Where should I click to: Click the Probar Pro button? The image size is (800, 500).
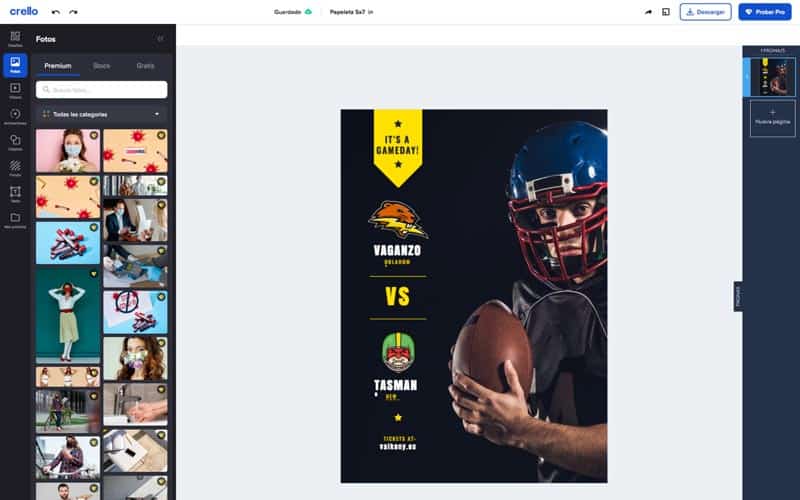pyautogui.click(x=764, y=12)
